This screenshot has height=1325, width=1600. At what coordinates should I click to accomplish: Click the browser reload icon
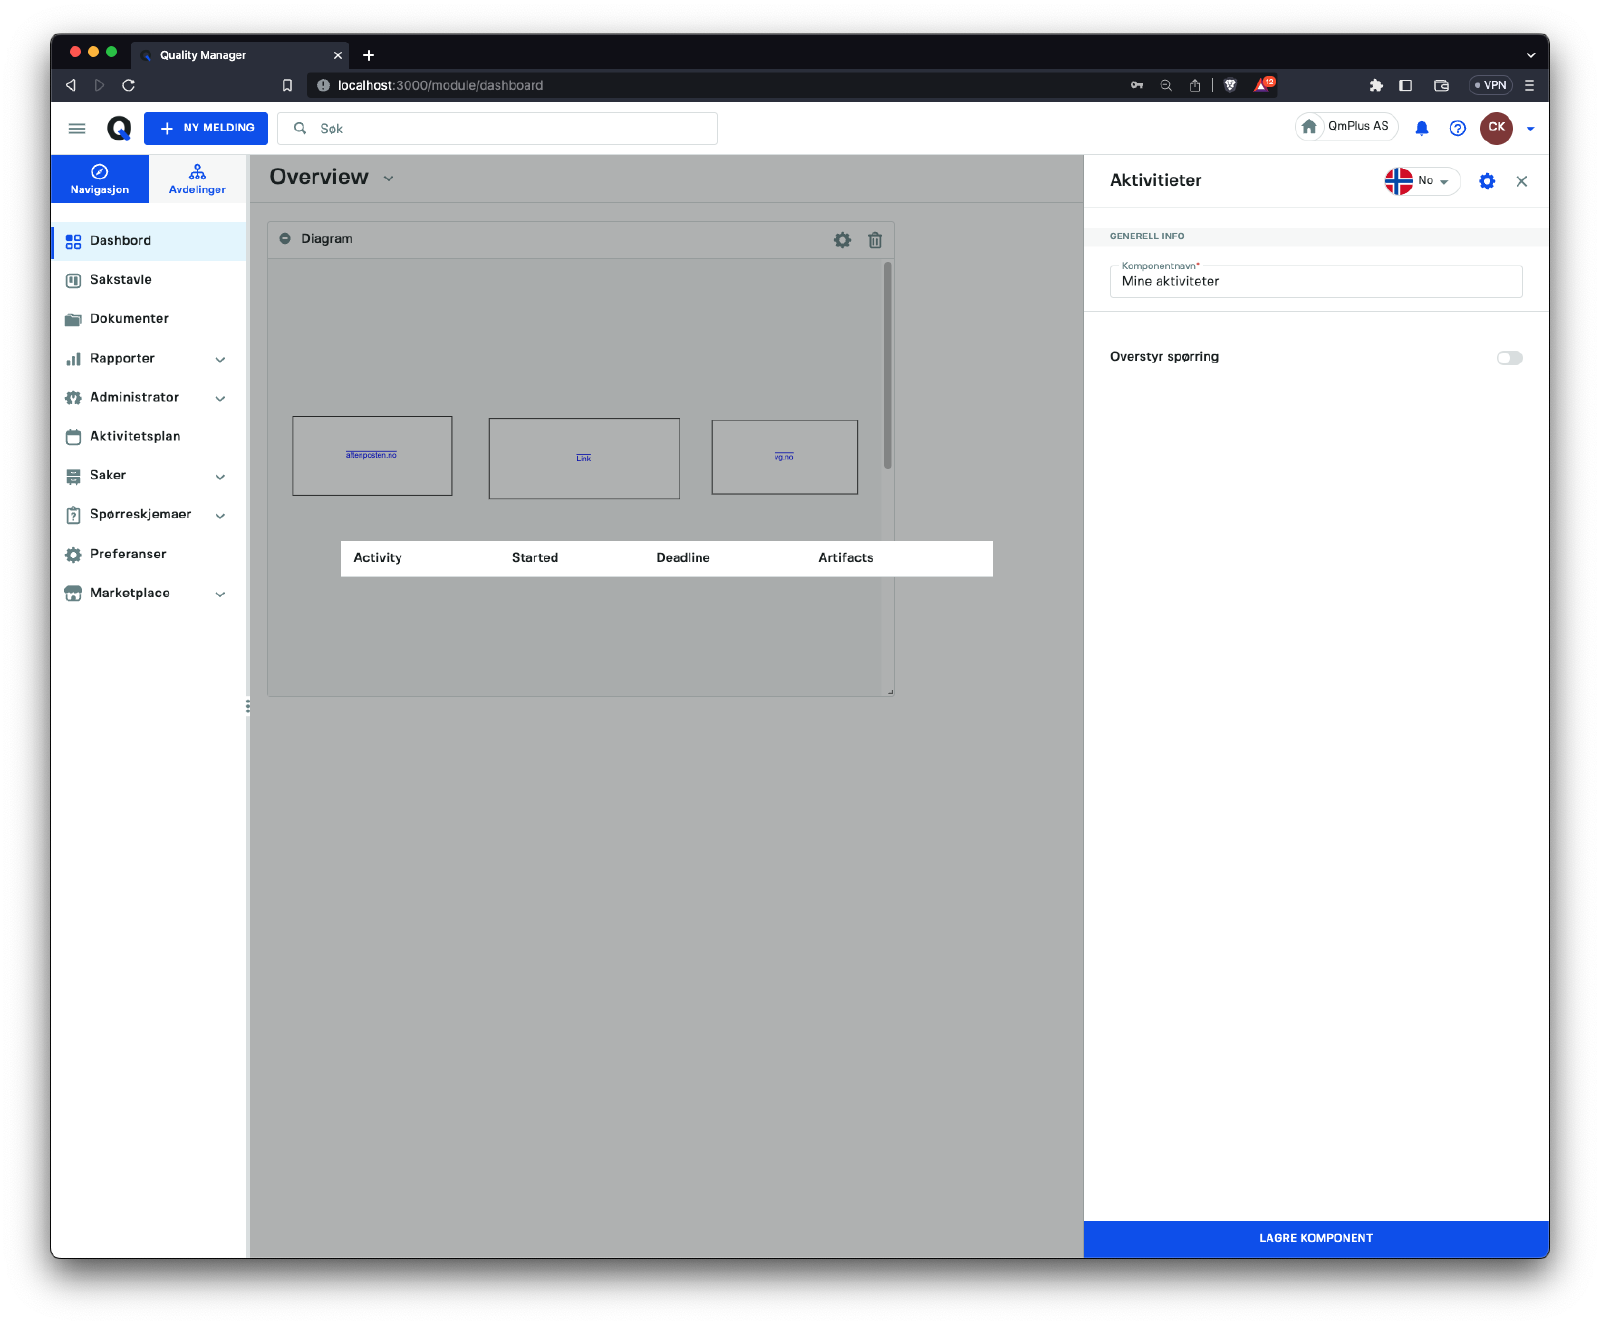[x=128, y=86]
